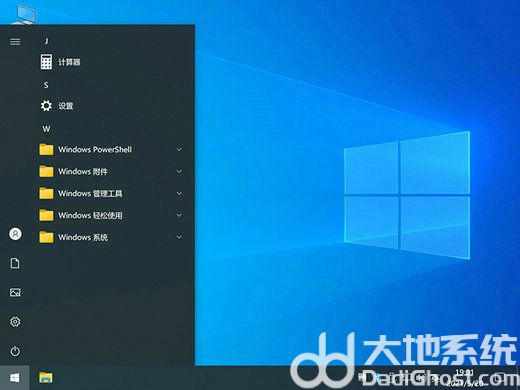
Task: Expand the Windows 管理工具 chevron
Action: (179, 193)
